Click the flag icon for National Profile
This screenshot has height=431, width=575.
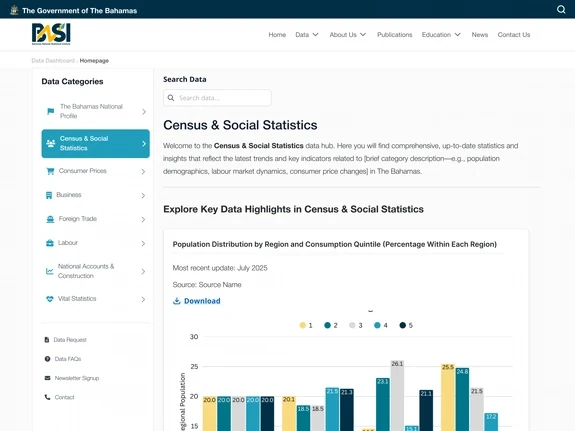(51, 111)
